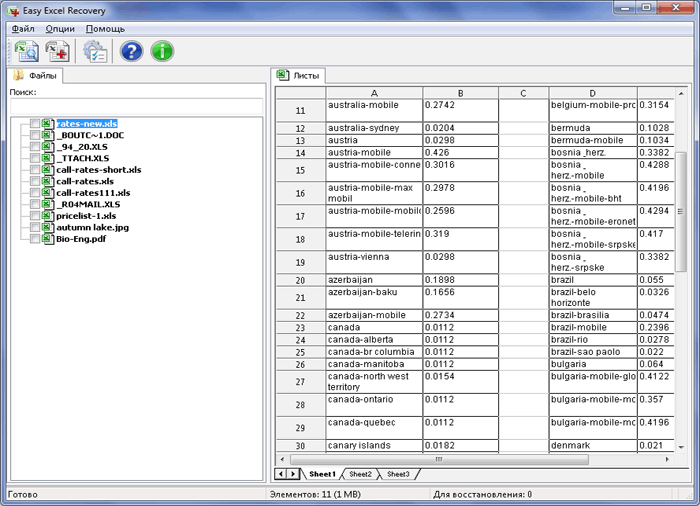Select the checkbox for Bio-Eng.pdf
The width and height of the screenshot is (700, 506).
[35, 239]
